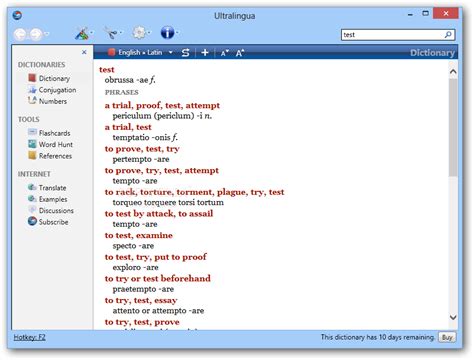Close the sidebar with the X
474x360 pixels.
(84, 52)
